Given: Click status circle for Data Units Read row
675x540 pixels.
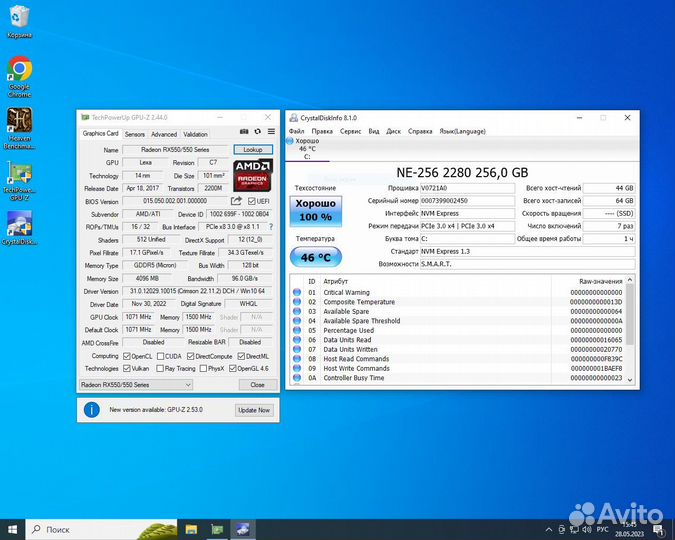Looking at the screenshot, I should pyautogui.click(x=297, y=339).
